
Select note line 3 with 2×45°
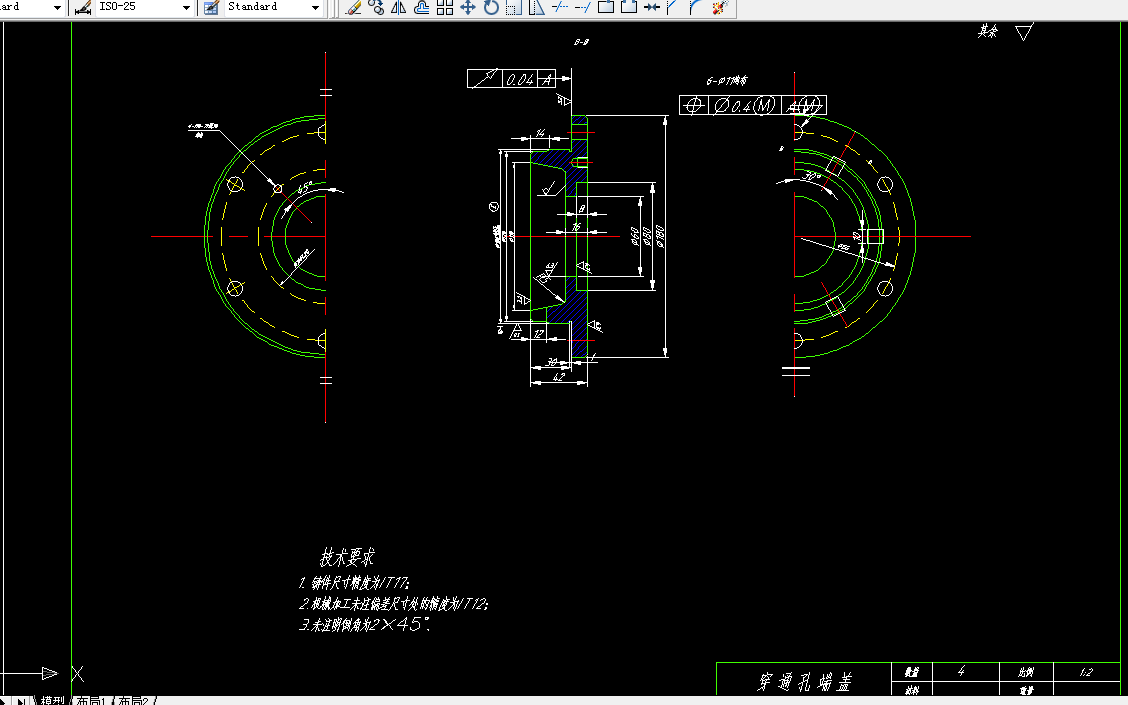pos(365,624)
